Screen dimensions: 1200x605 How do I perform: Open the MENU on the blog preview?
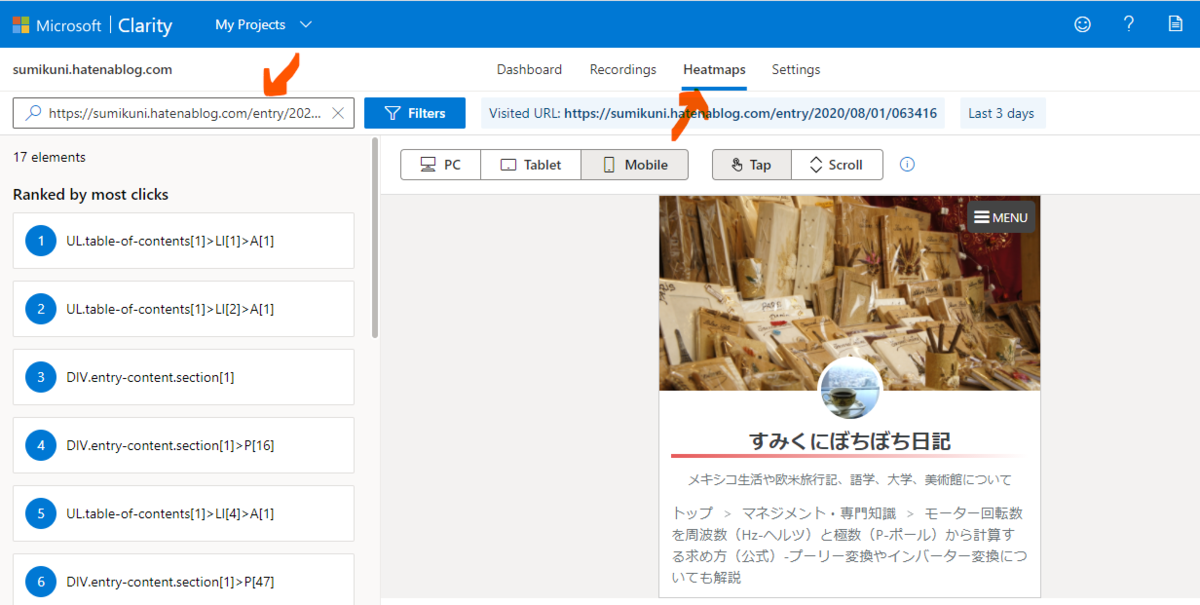1000,217
